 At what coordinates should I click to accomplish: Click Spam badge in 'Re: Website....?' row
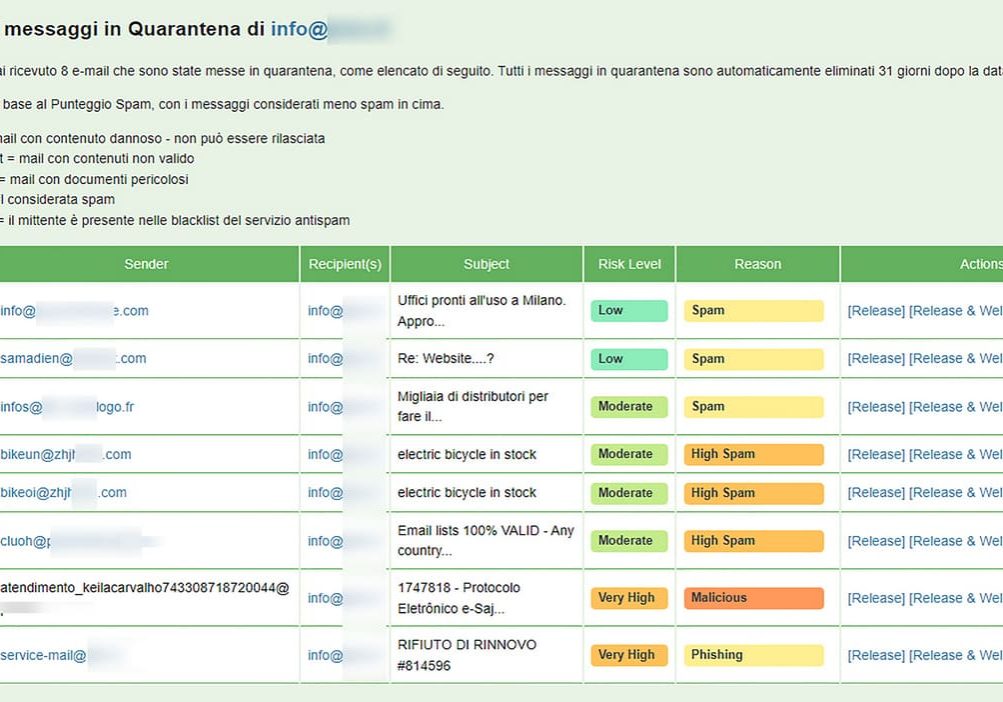[x=754, y=359]
